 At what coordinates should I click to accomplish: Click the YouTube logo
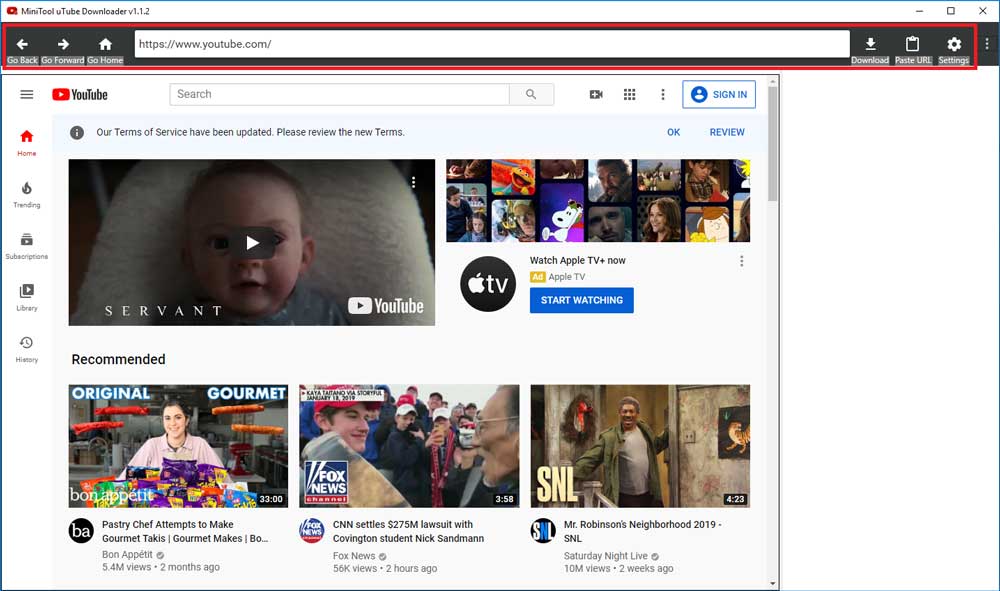[80, 94]
